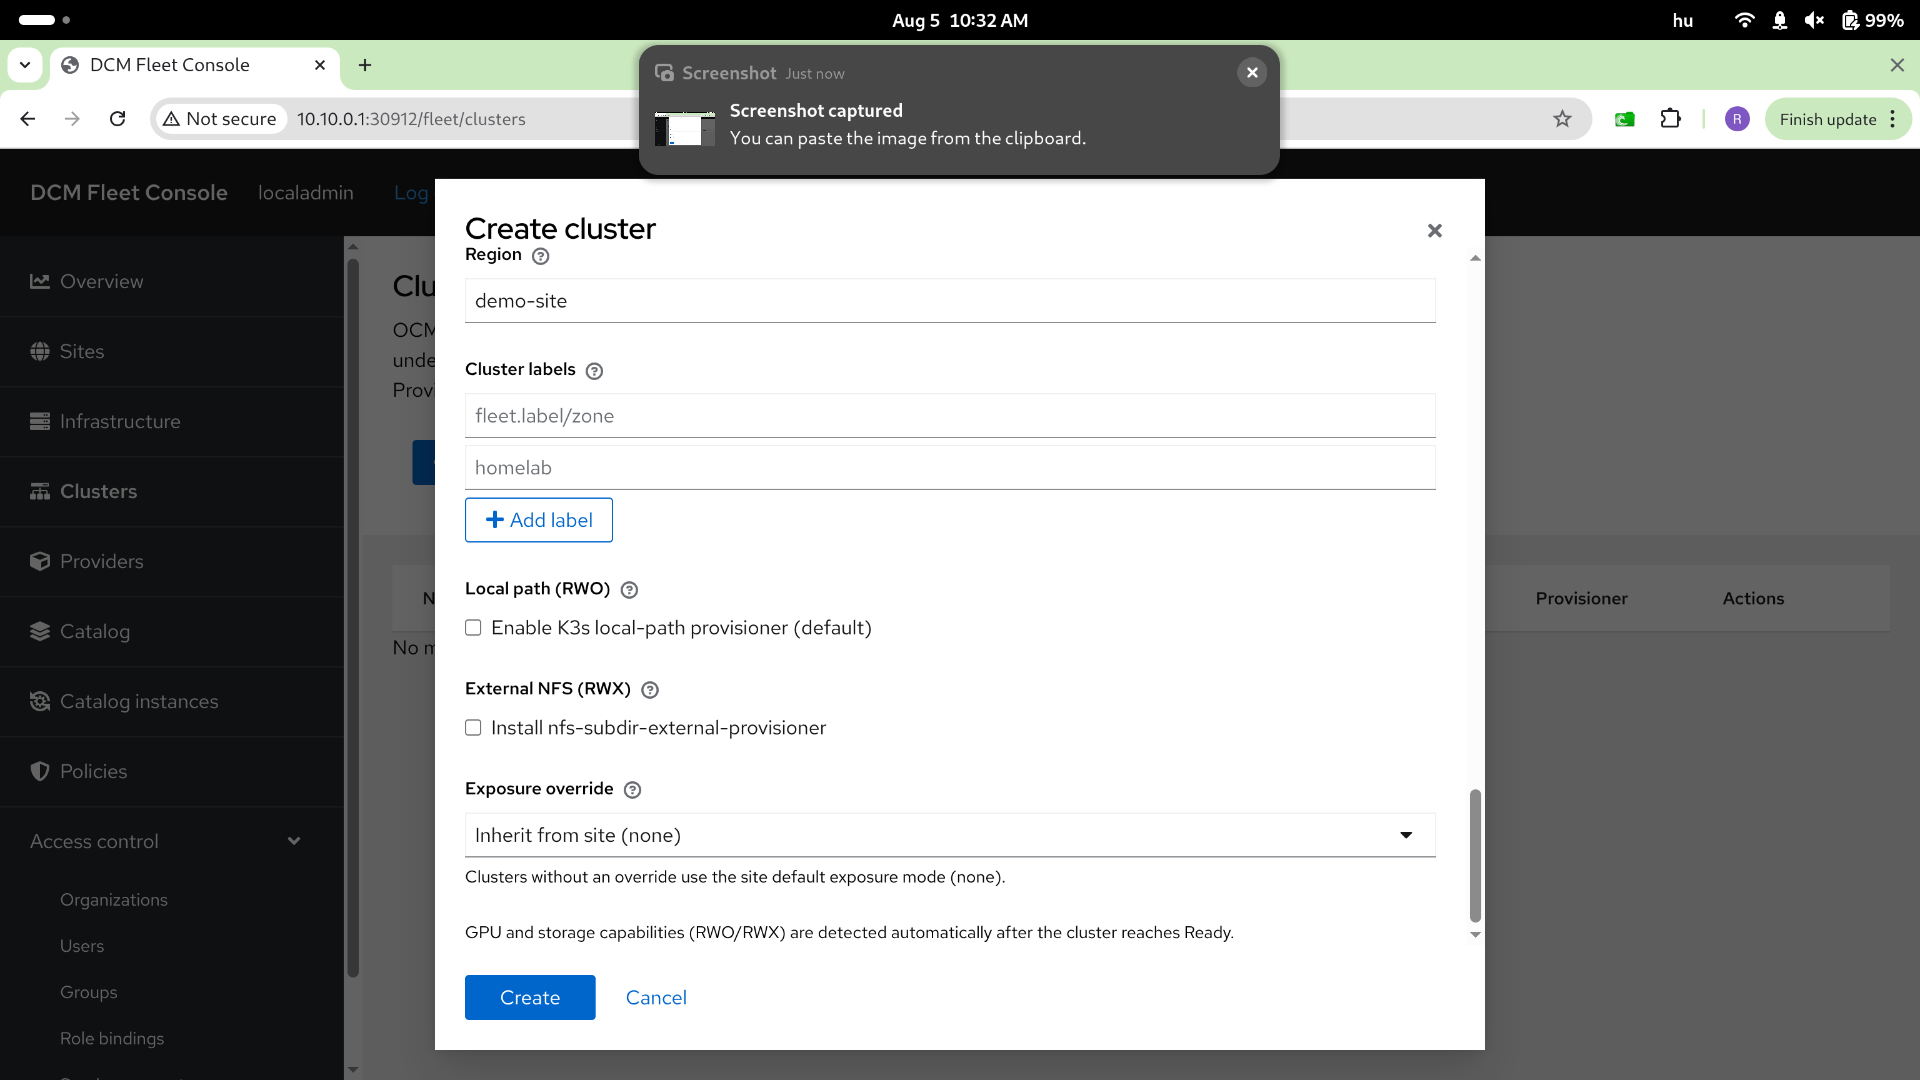
Task: Close the Create cluster dialog
Action: (x=1435, y=231)
